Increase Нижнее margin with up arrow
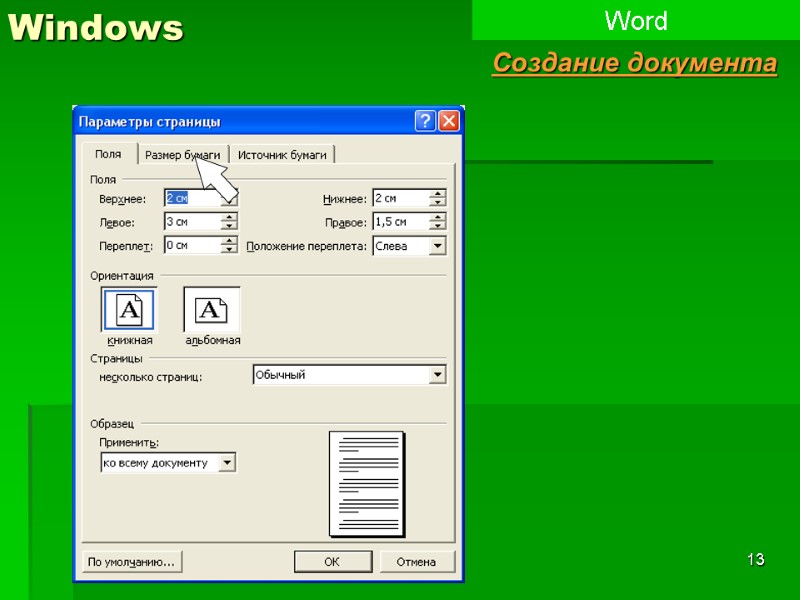The height and width of the screenshot is (600, 800). click(x=438, y=194)
